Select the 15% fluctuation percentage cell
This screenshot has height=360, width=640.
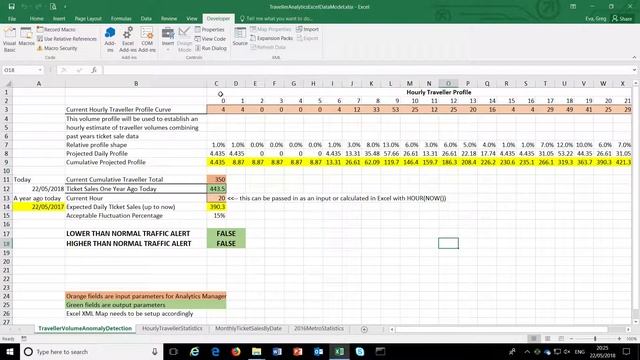[x=216, y=216]
